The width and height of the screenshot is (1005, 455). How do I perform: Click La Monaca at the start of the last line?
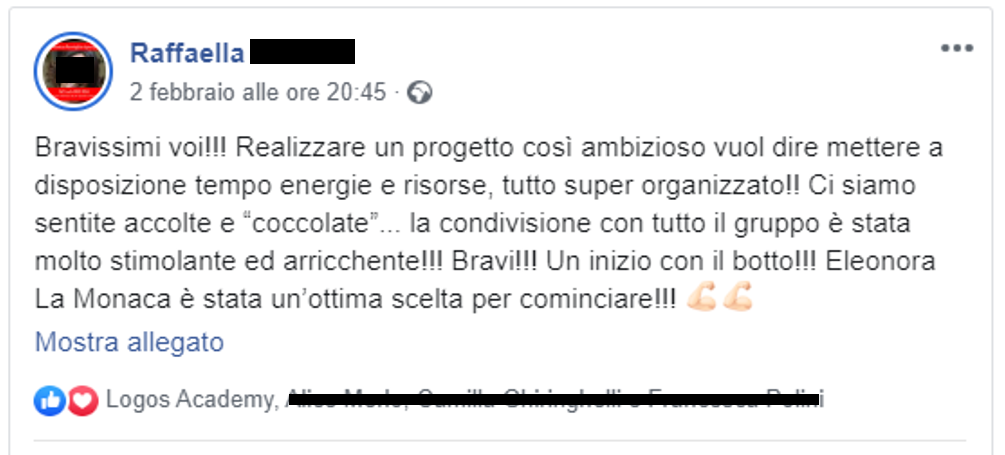pyautogui.click(x=106, y=299)
